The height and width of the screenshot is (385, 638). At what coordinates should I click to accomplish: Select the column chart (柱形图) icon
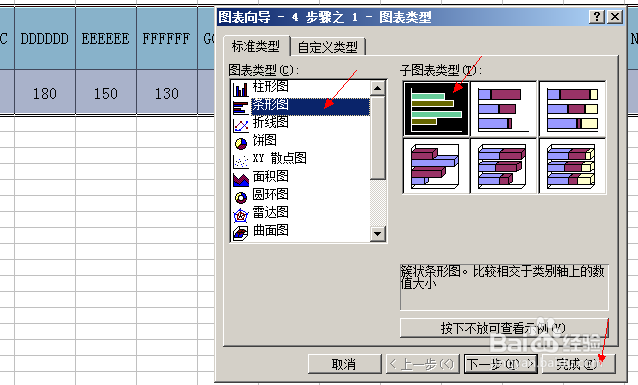coord(240,89)
